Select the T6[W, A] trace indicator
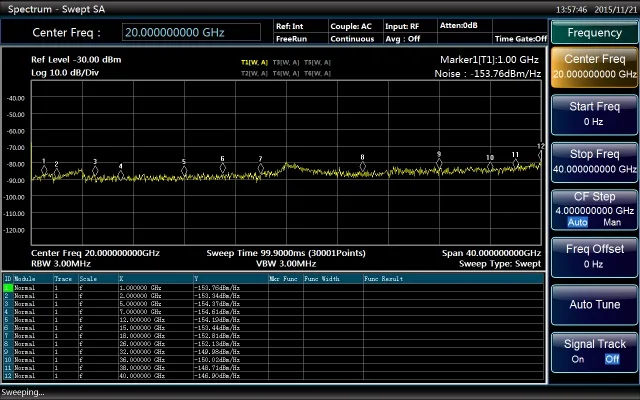The image size is (640, 400). pos(317,72)
